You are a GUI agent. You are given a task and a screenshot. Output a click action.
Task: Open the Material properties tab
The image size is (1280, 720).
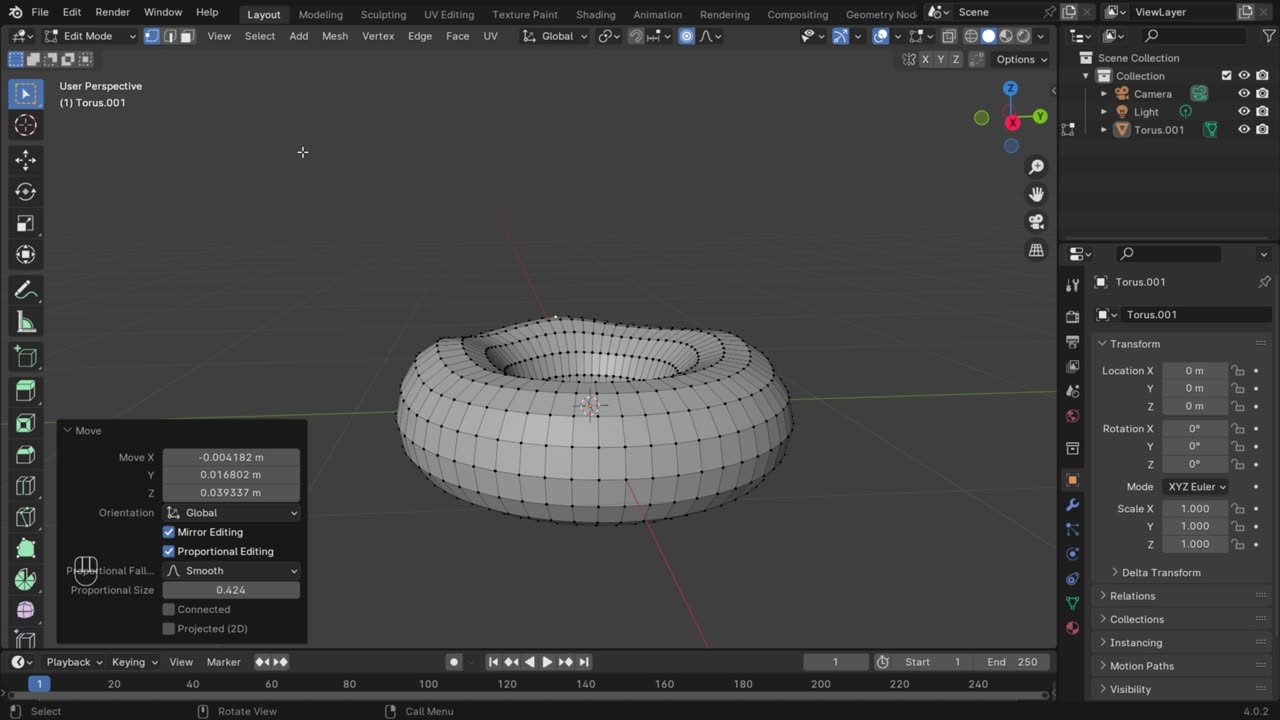1073,628
